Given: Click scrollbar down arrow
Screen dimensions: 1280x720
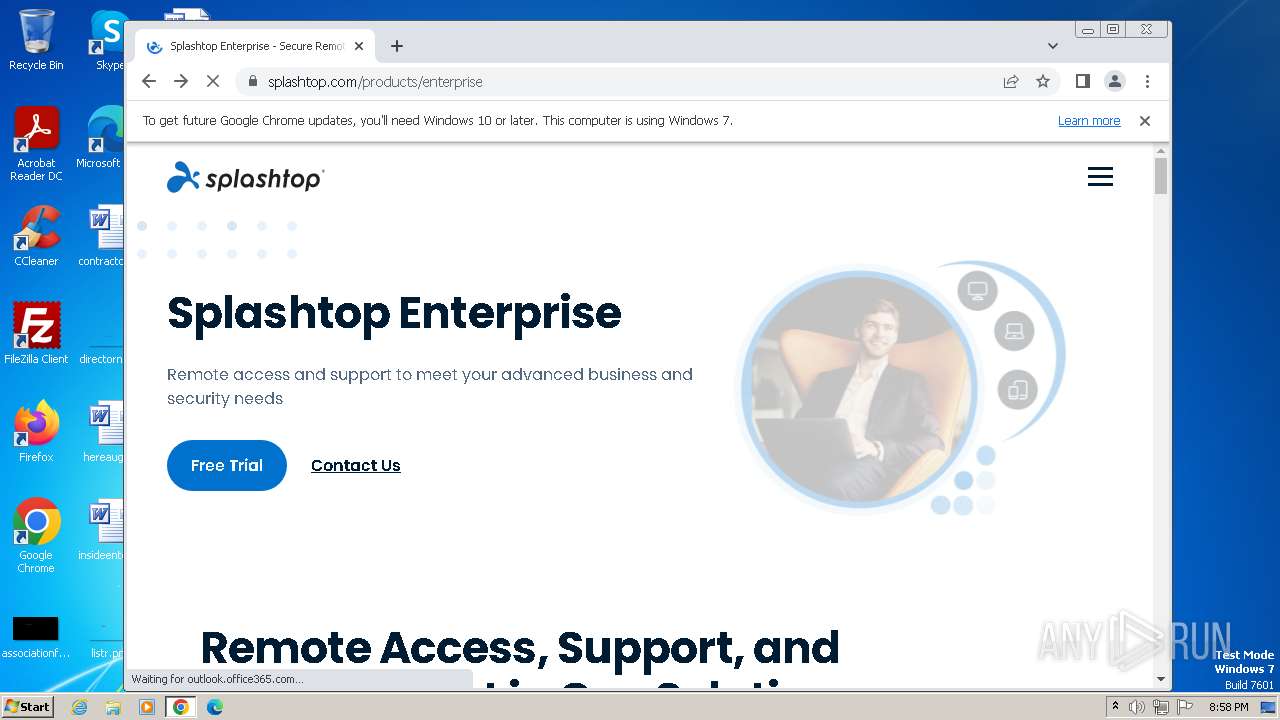Looking at the screenshot, I should (1160, 679).
